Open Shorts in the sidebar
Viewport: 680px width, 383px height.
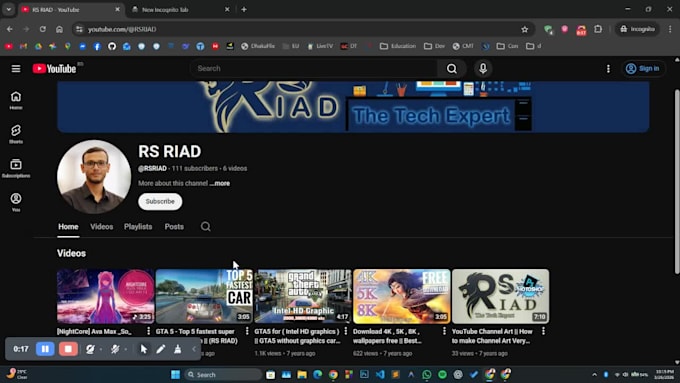(16, 134)
